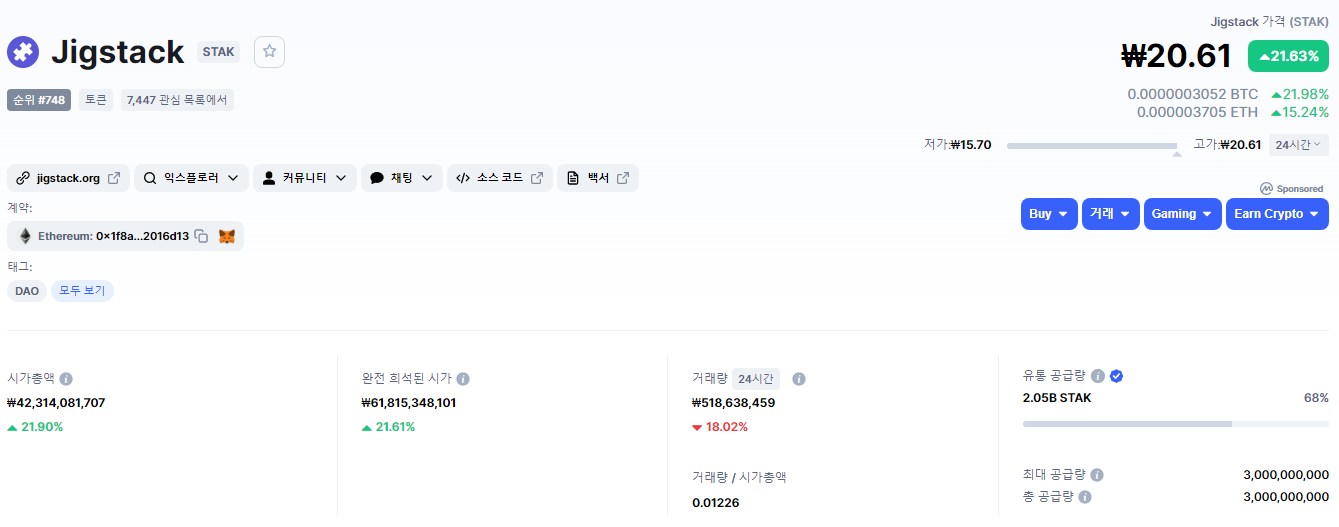The height and width of the screenshot is (527, 1339).
Task: Click the STAK ticker badge
Action: [x=218, y=52]
